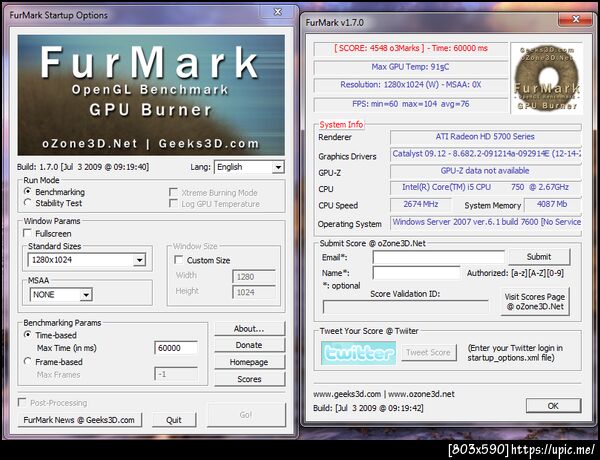600x460 pixels.
Task: Close the FurMark Startup Options window
Action: coord(278,12)
